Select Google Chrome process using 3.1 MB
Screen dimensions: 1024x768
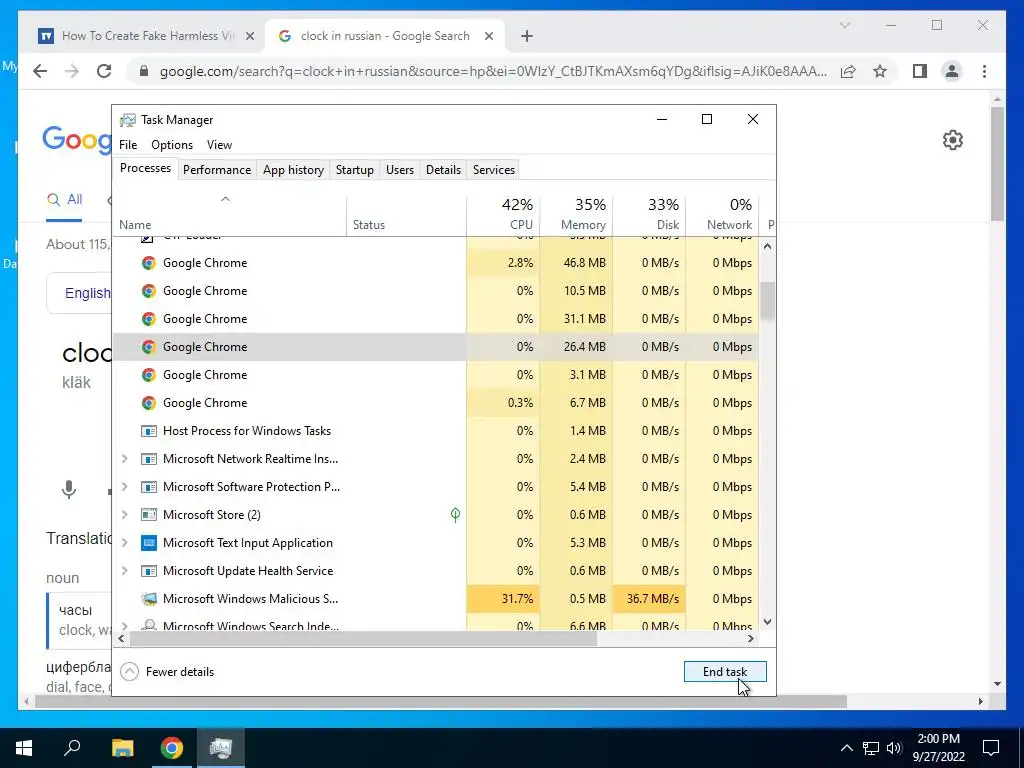pyautogui.click(x=436, y=375)
